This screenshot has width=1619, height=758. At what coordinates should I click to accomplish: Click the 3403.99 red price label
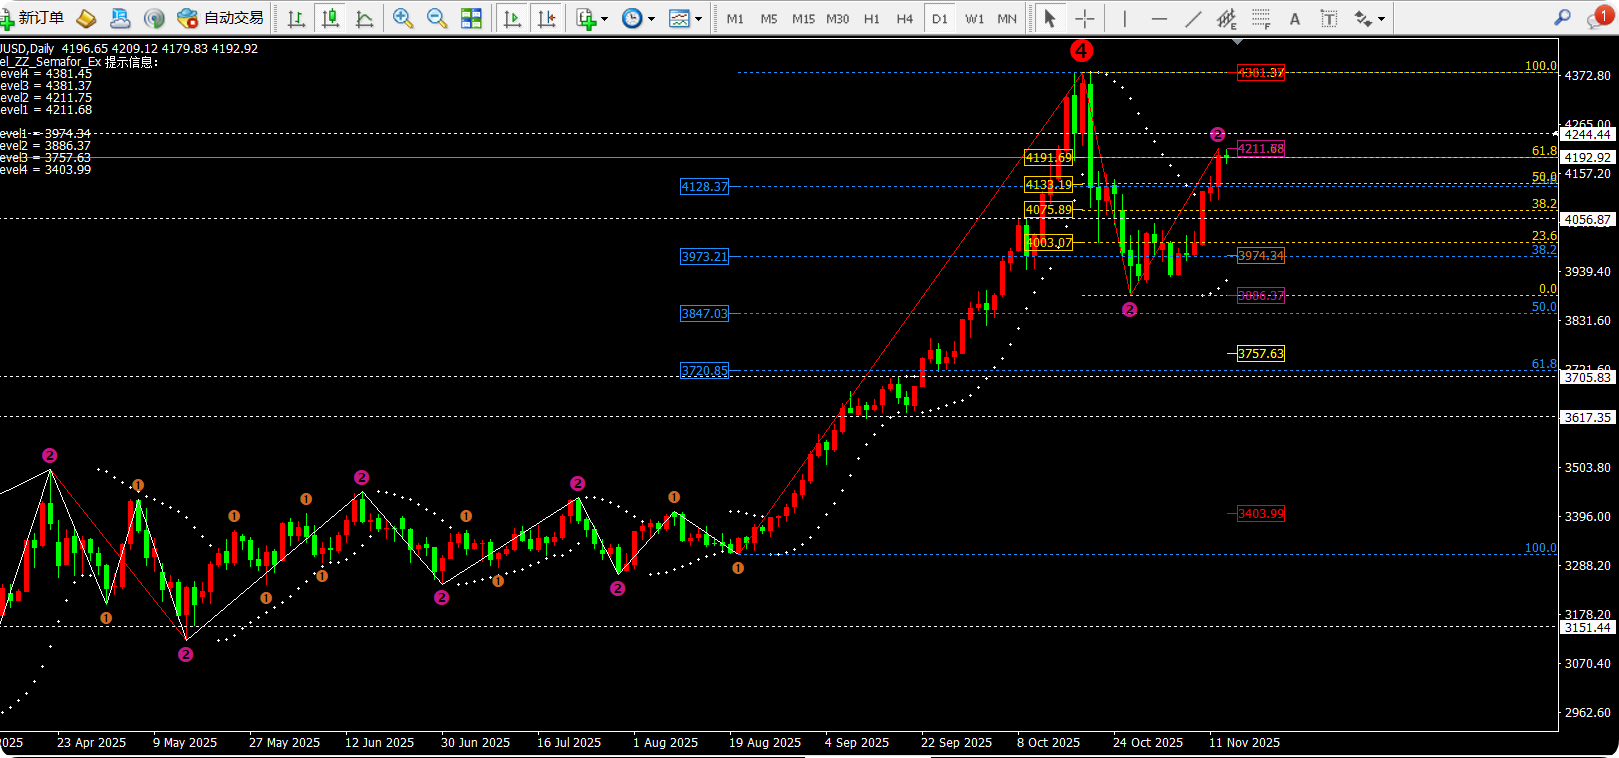pyautogui.click(x=1261, y=514)
